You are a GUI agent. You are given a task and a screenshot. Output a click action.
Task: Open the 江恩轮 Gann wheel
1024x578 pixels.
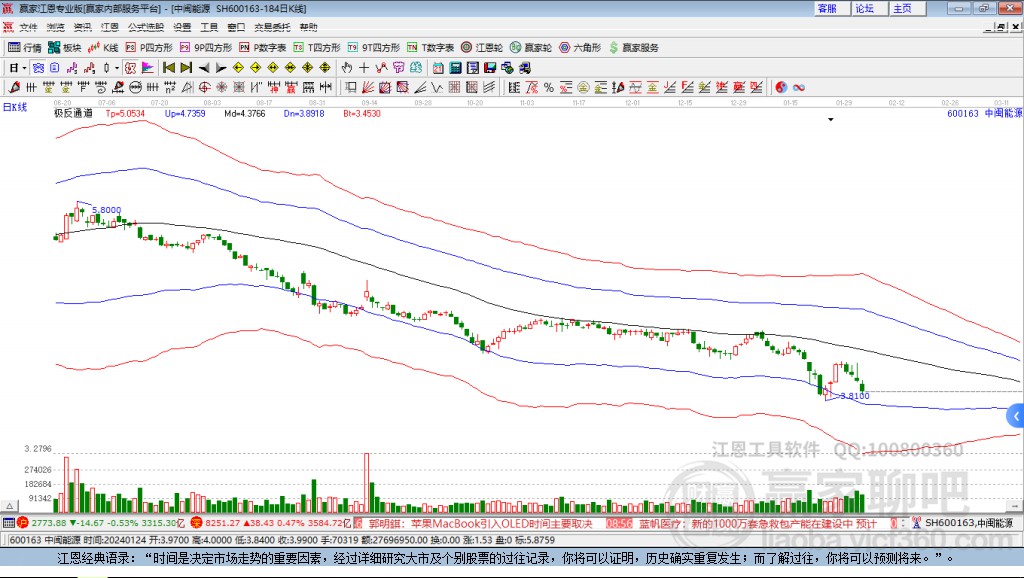click(482, 48)
